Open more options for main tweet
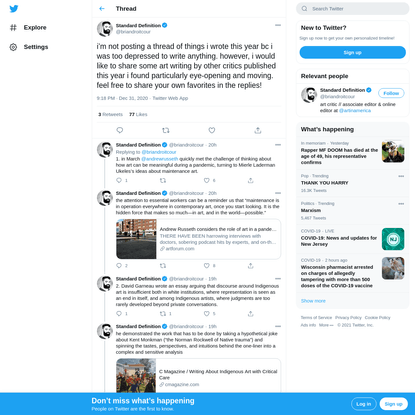Viewport: 415px width, 415px height. pyautogui.click(x=278, y=25)
